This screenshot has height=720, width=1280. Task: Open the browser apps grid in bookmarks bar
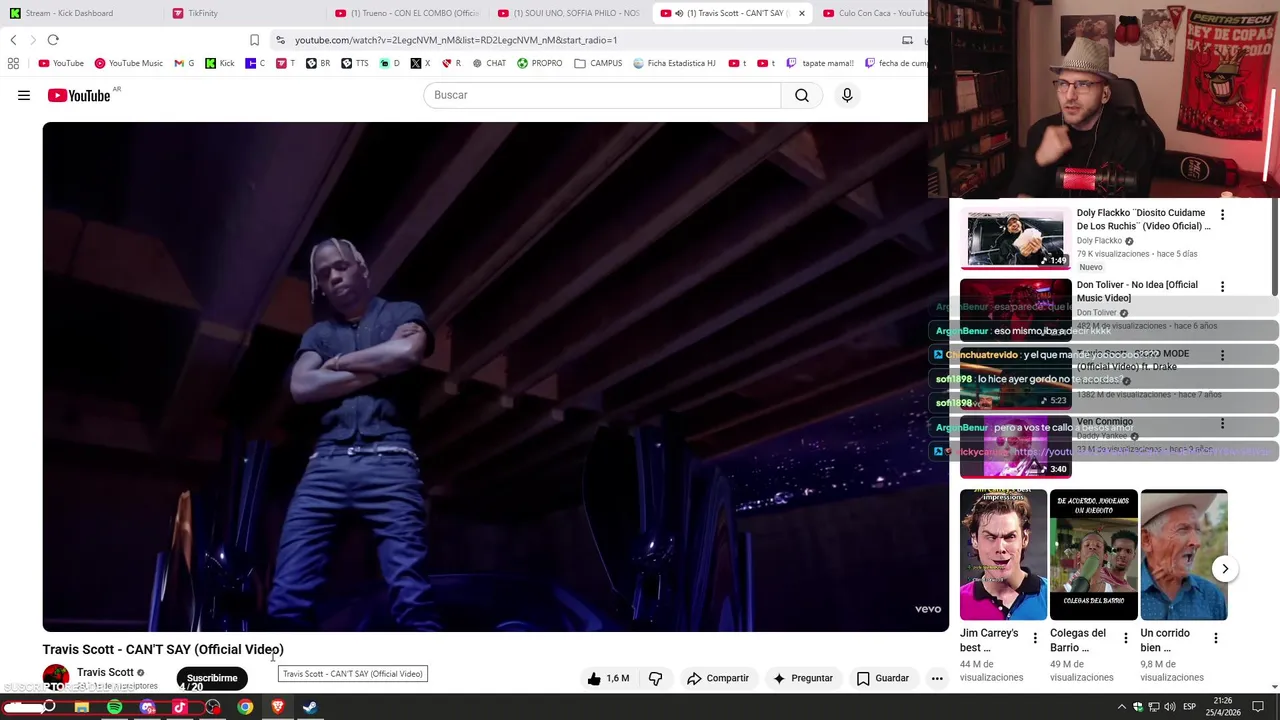click(x=13, y=63)
